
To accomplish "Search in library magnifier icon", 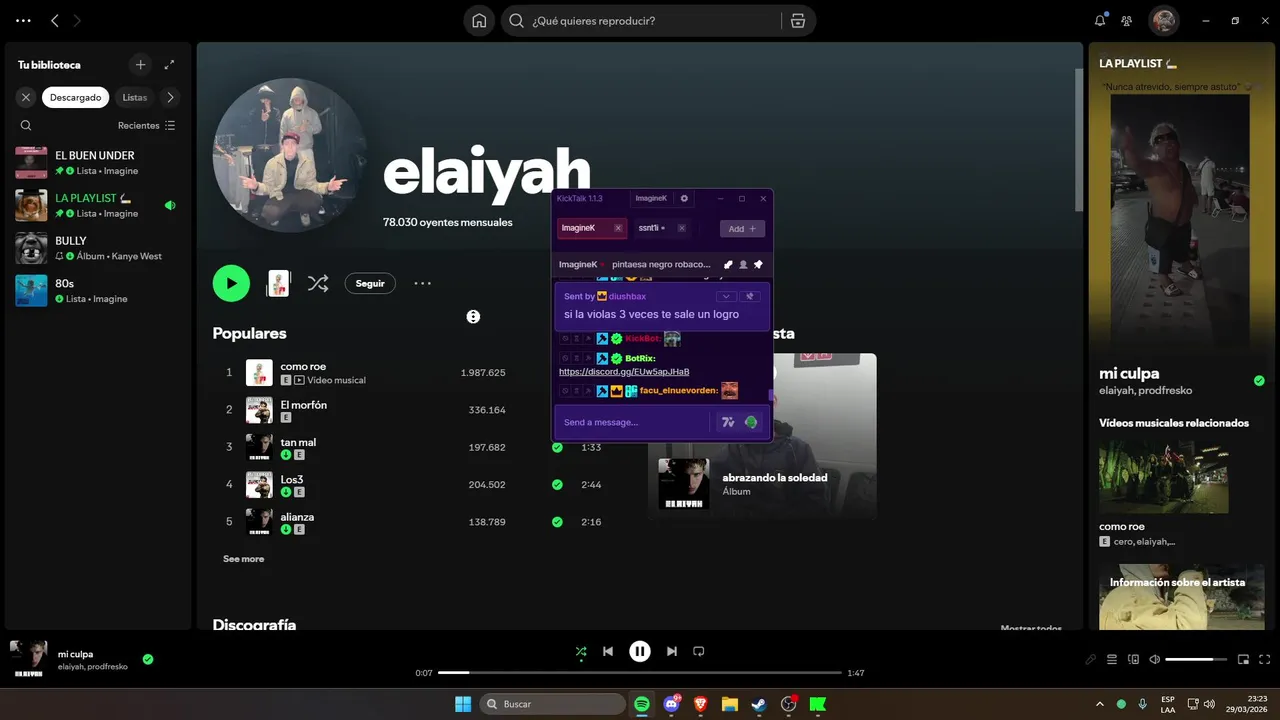I will coord(26,125).
